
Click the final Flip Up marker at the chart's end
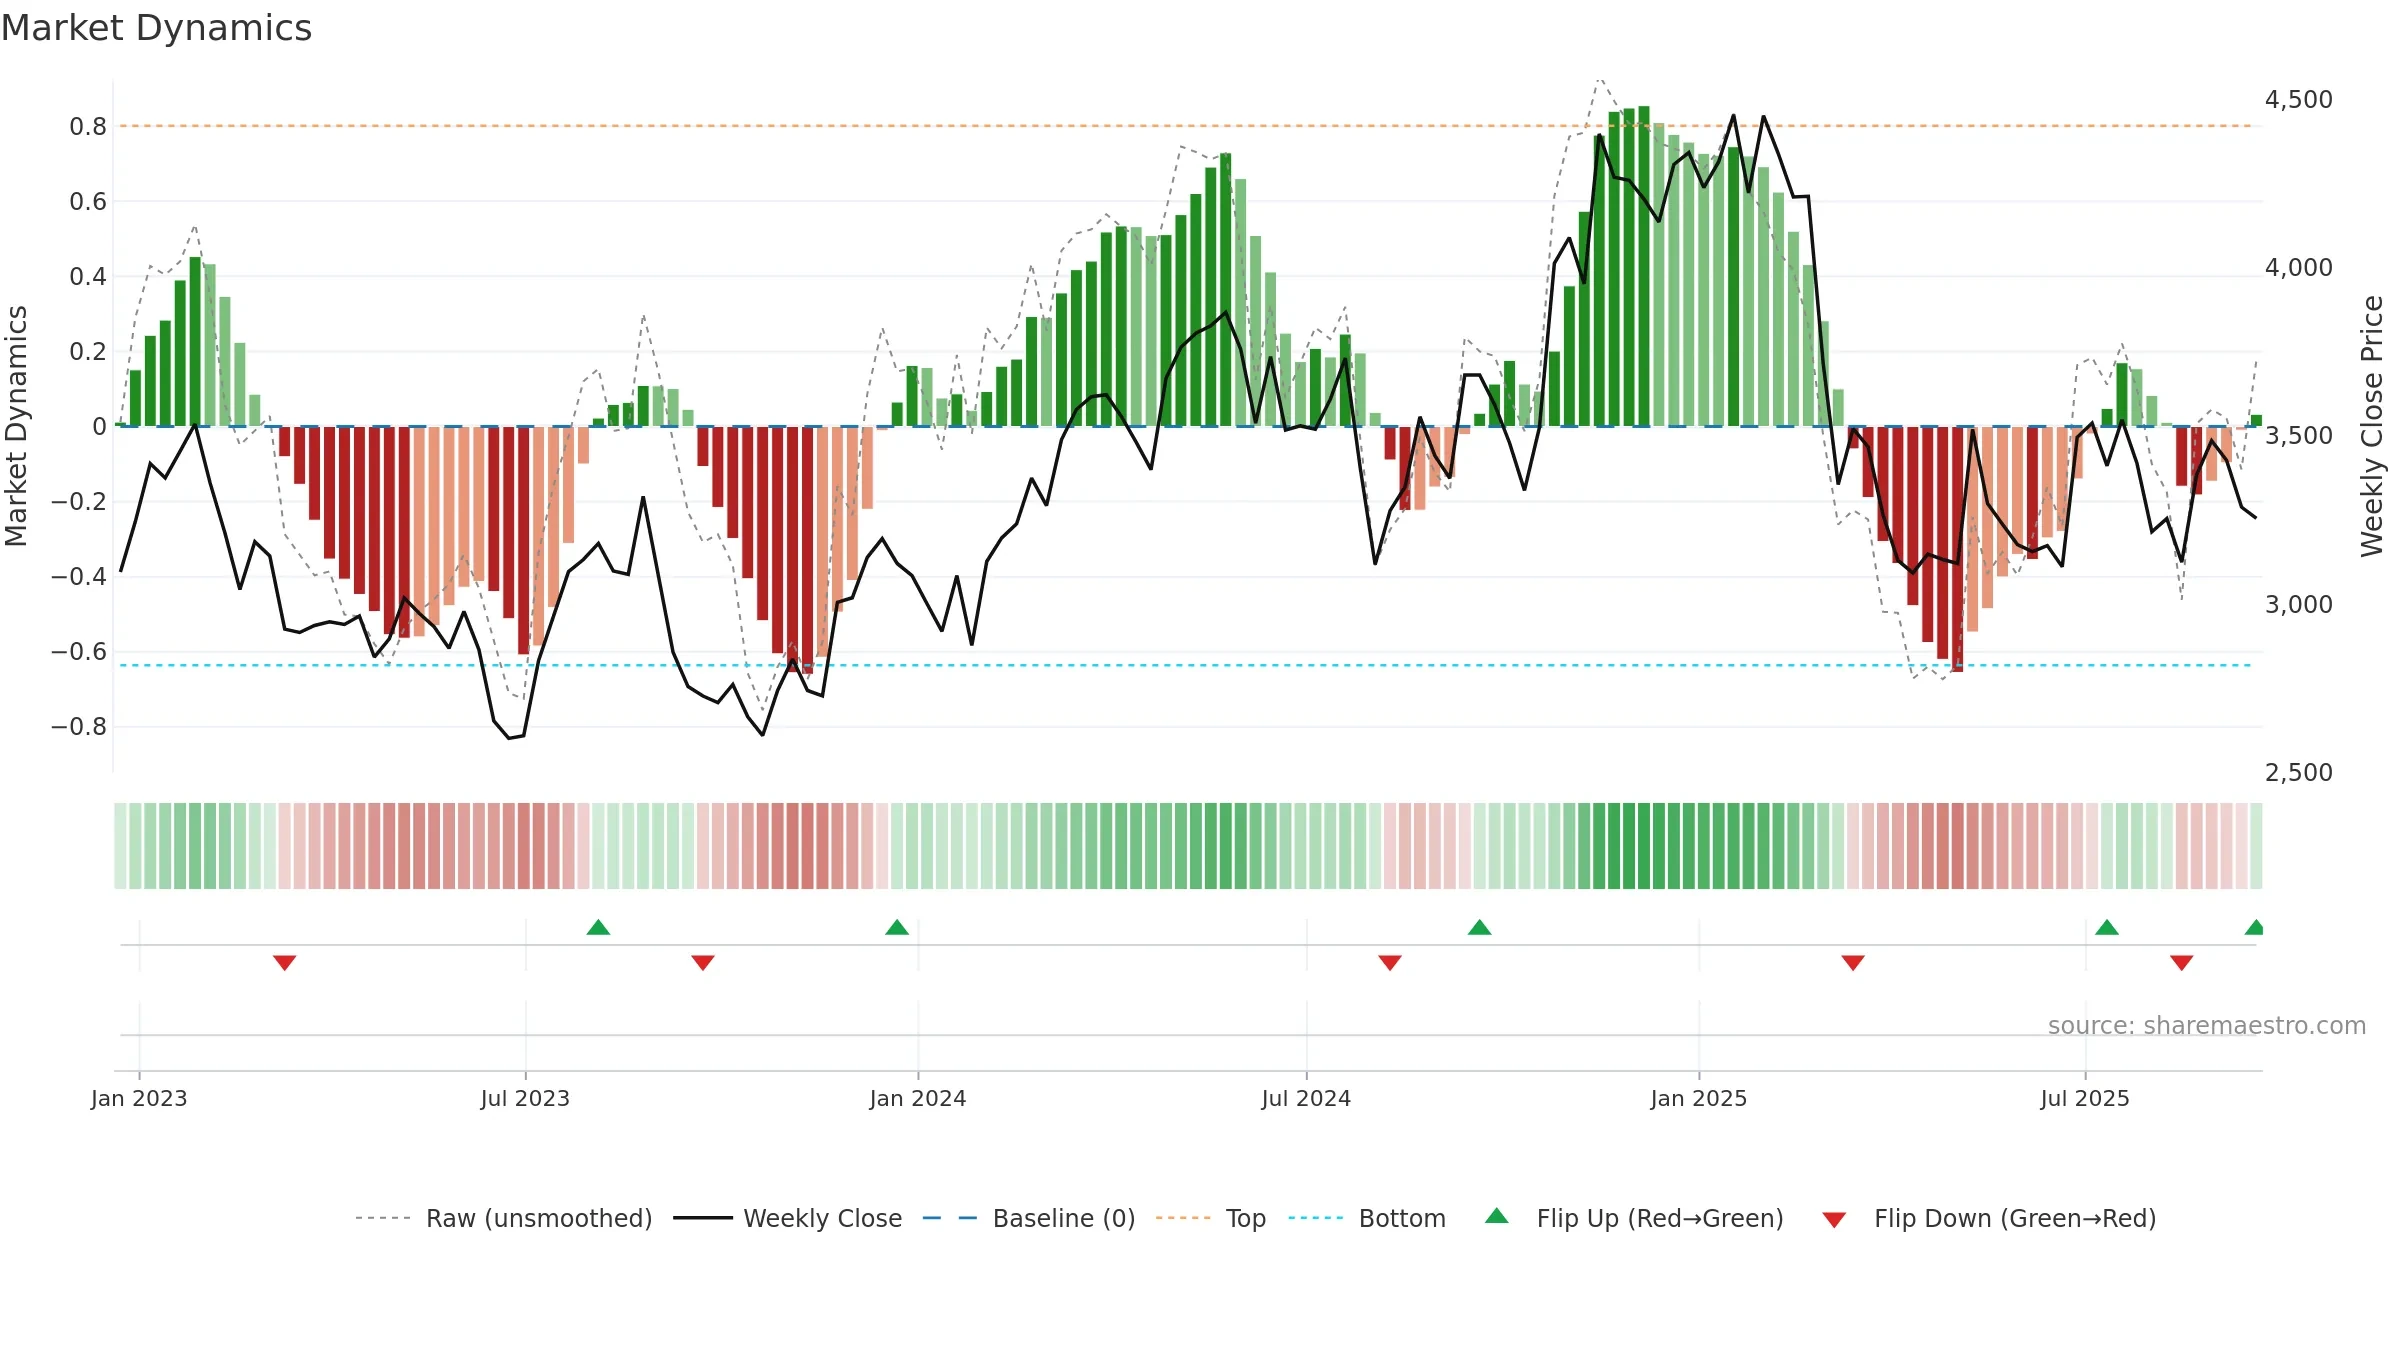pos(2254,927)
